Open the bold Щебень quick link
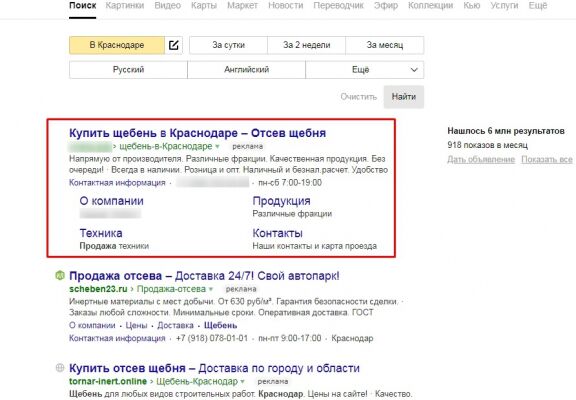This screenshot has height=400, width=576. (220, 326)
